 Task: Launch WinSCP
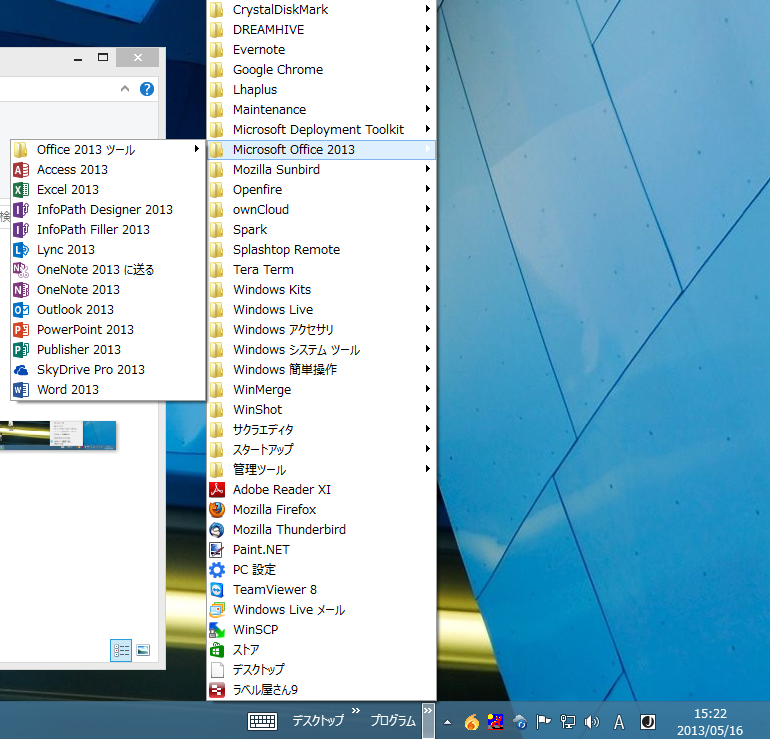pos(322,630)
